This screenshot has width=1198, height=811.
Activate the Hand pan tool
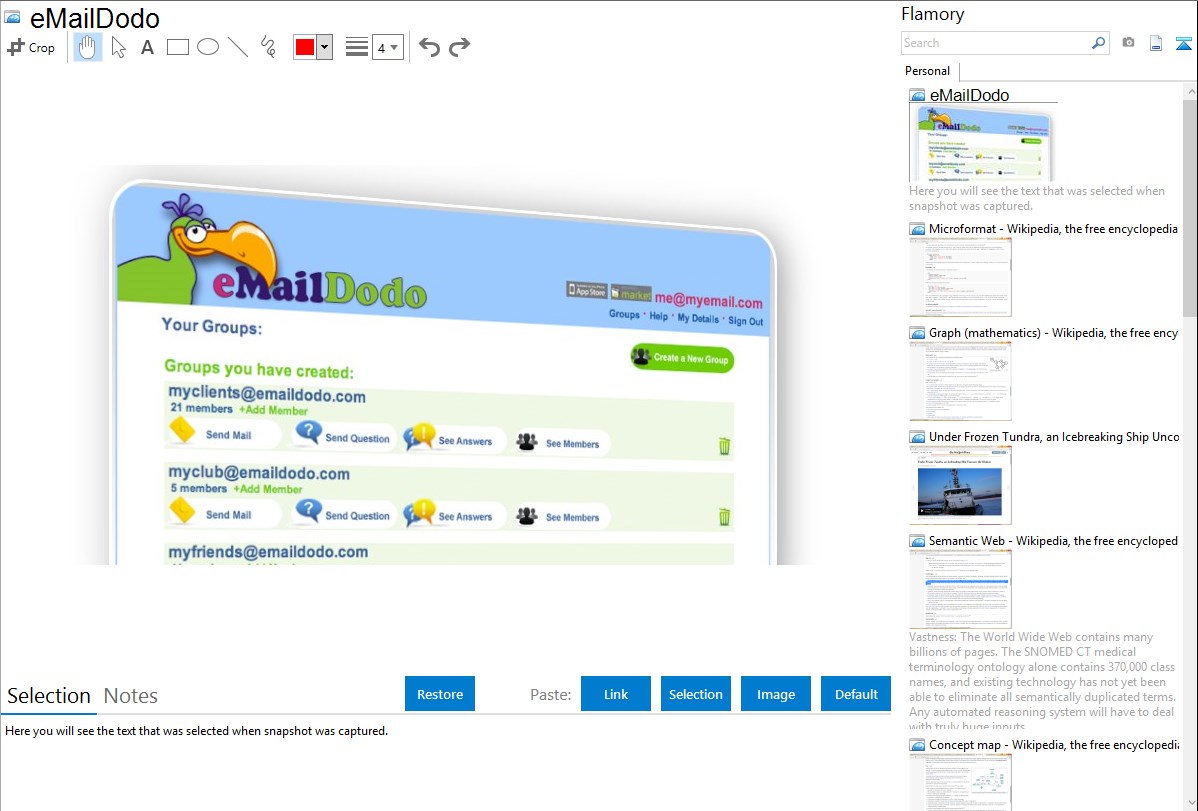point(87,47)
